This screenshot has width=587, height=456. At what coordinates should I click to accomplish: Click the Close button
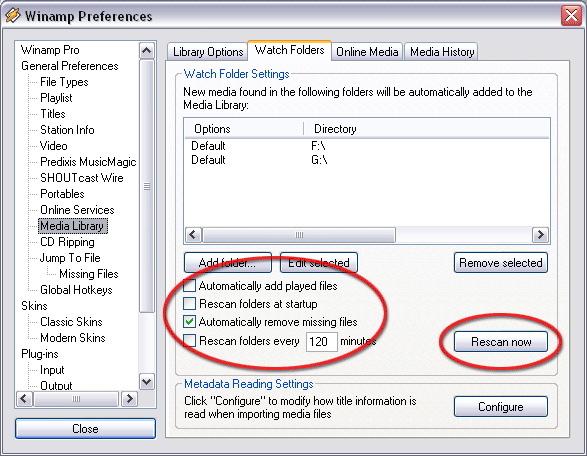point(85,429)
